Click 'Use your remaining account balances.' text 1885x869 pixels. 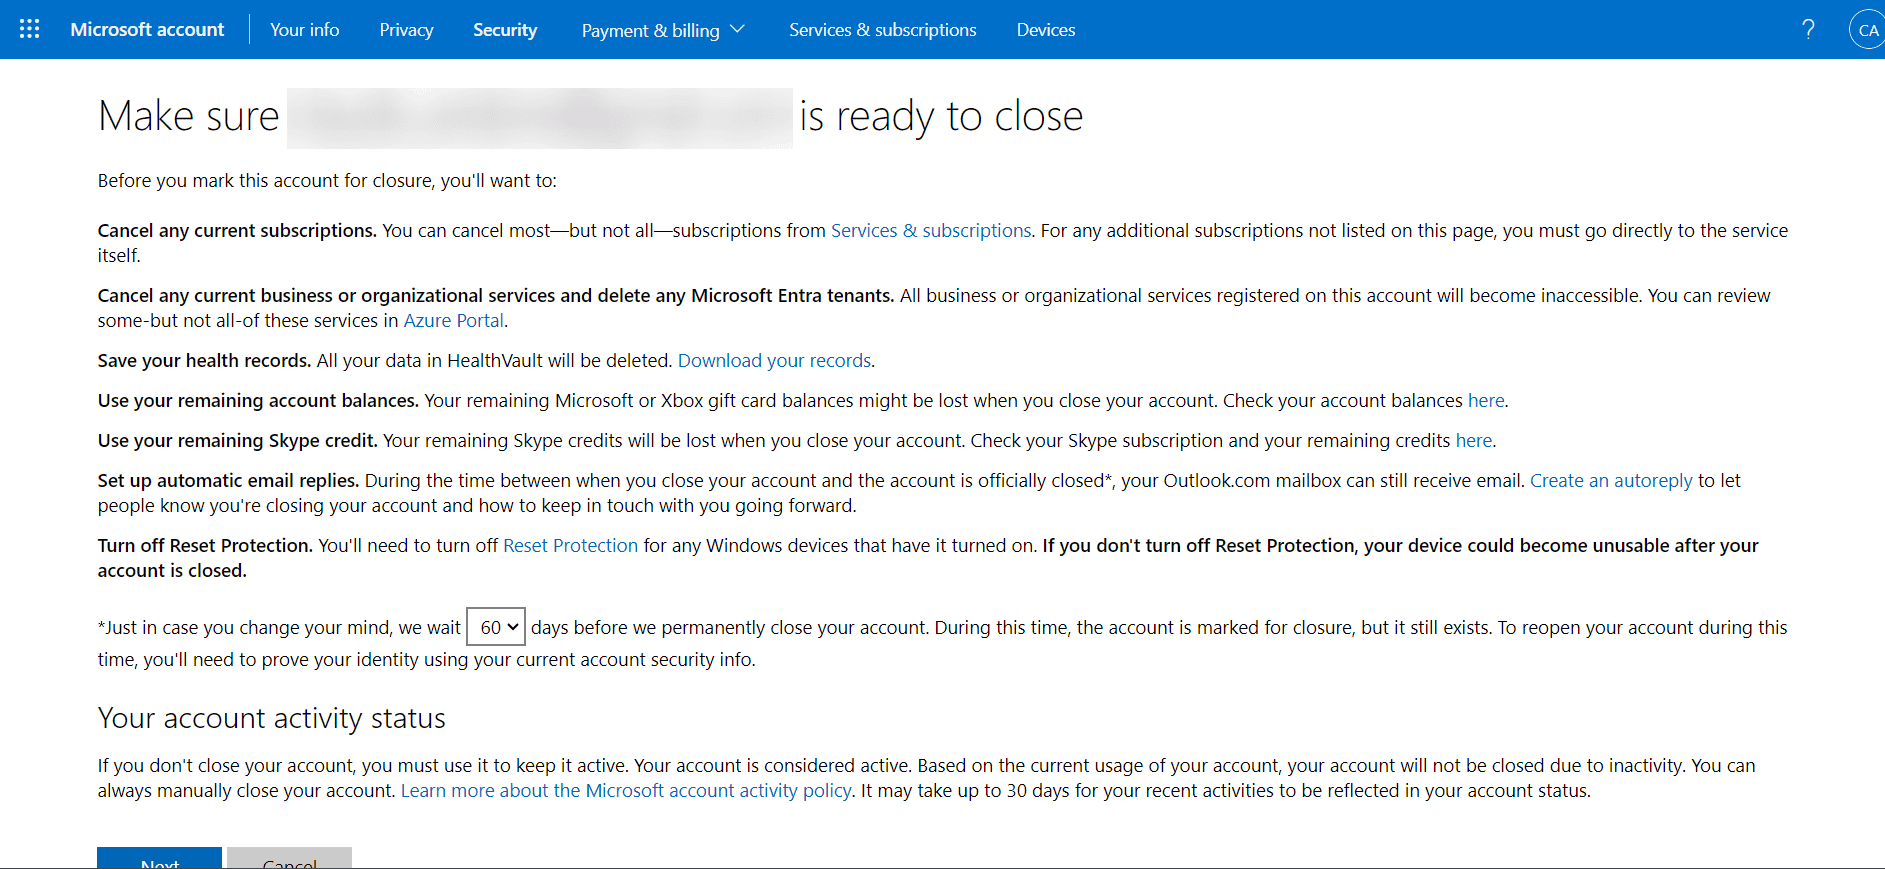(258, 400)
